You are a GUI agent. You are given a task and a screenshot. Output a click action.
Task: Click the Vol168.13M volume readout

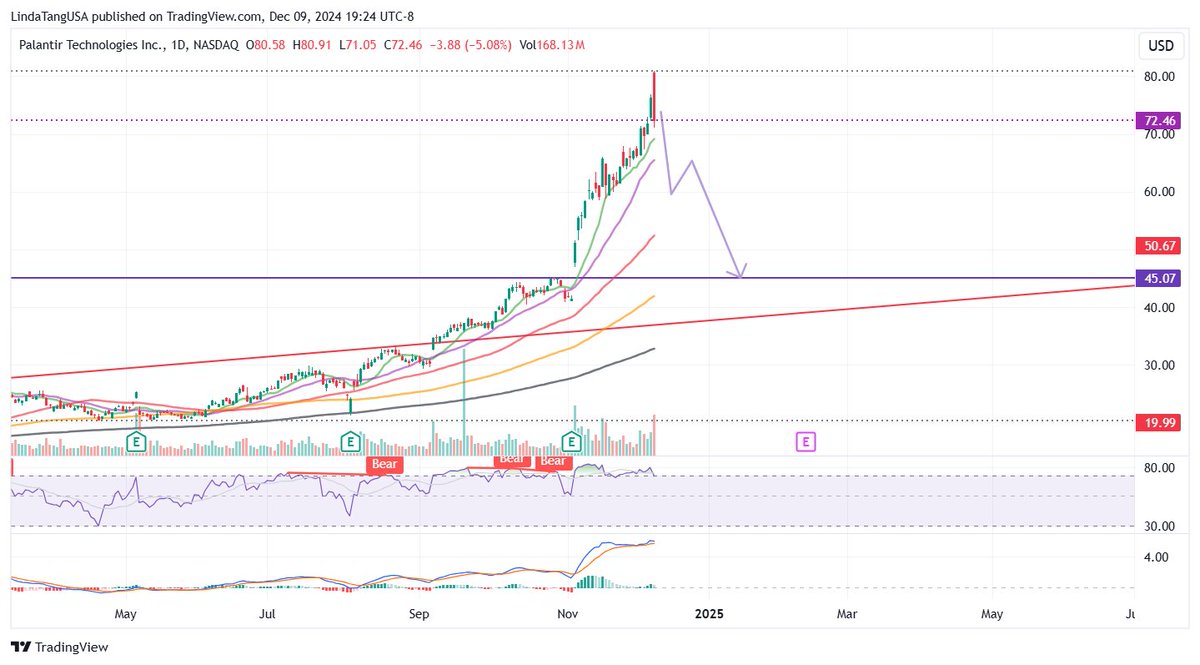(x=551, y=45)
